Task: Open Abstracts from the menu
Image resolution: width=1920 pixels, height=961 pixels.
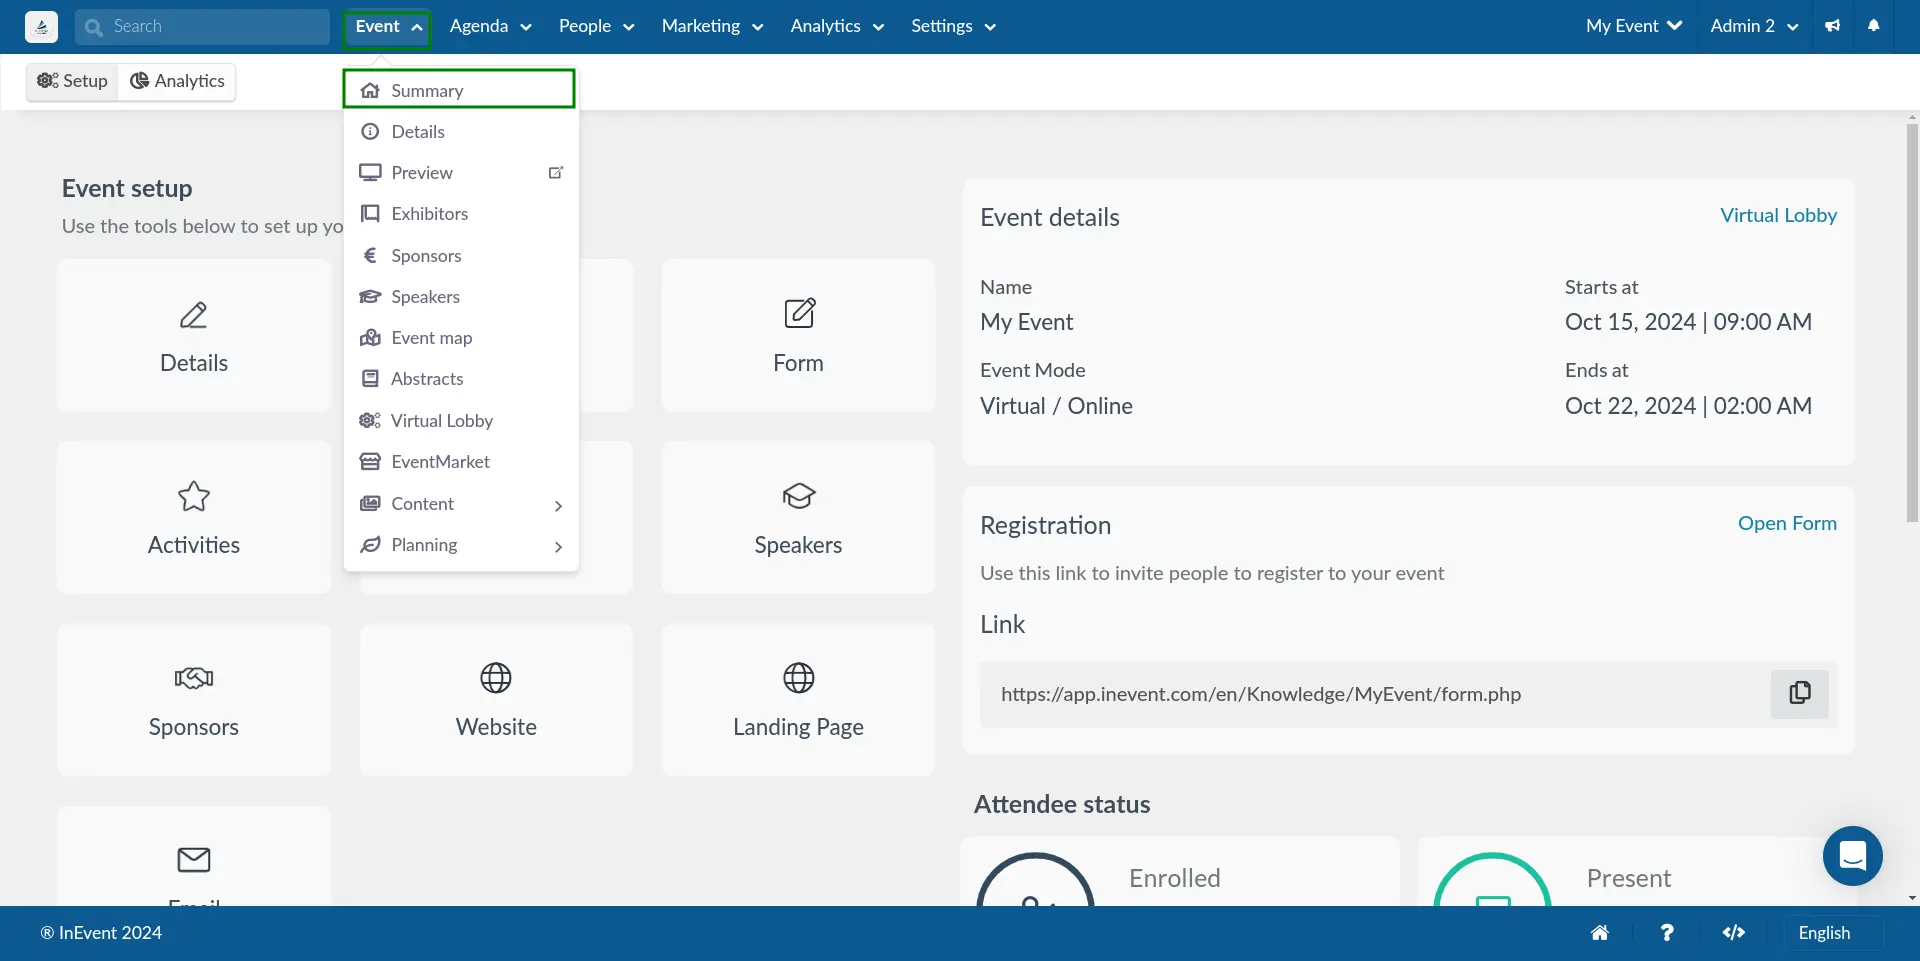Action: (x=461, y=379)
